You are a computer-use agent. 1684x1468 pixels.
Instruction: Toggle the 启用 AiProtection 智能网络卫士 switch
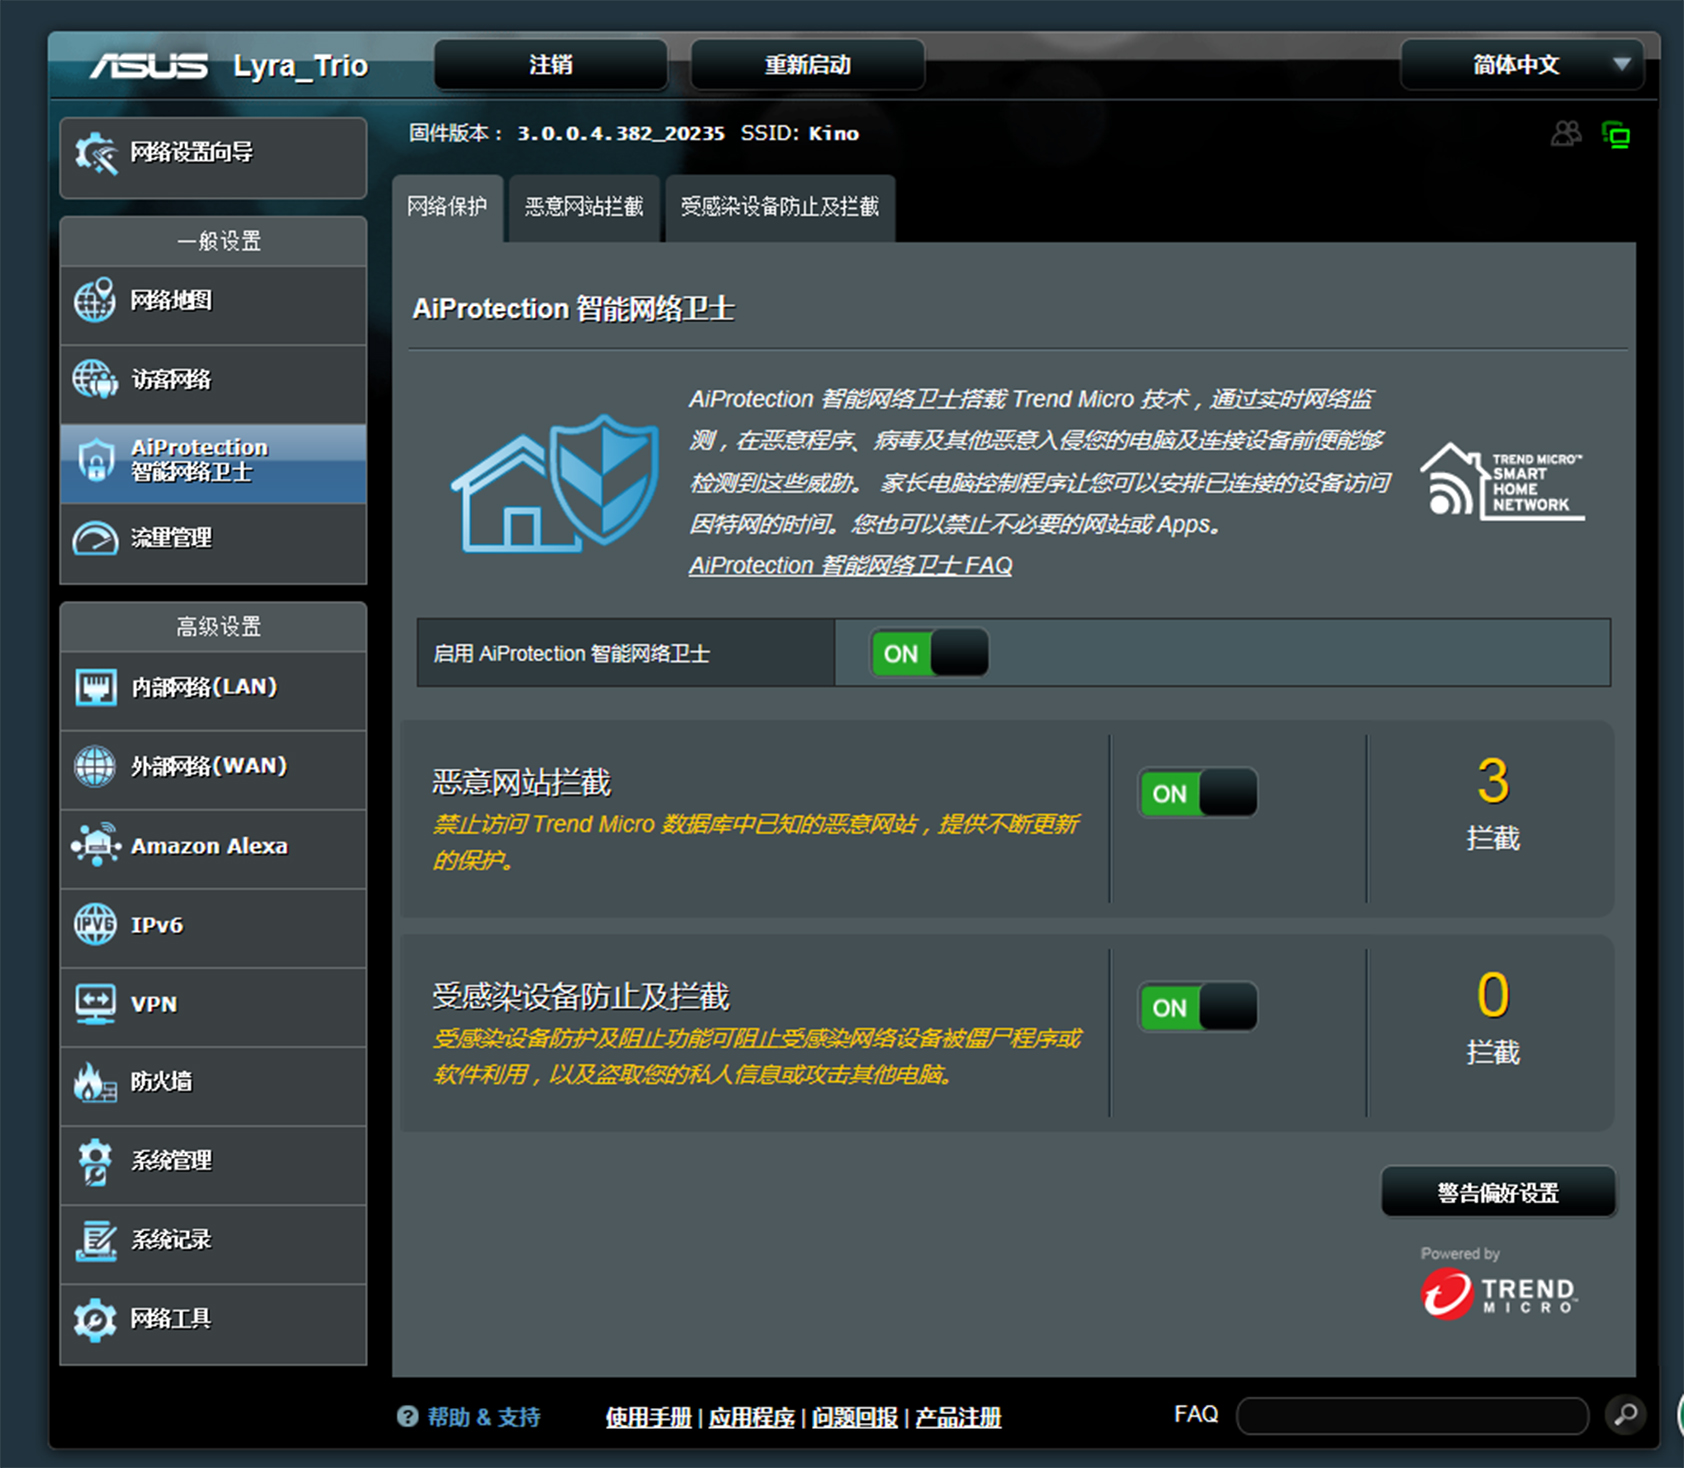coord(929,653)
